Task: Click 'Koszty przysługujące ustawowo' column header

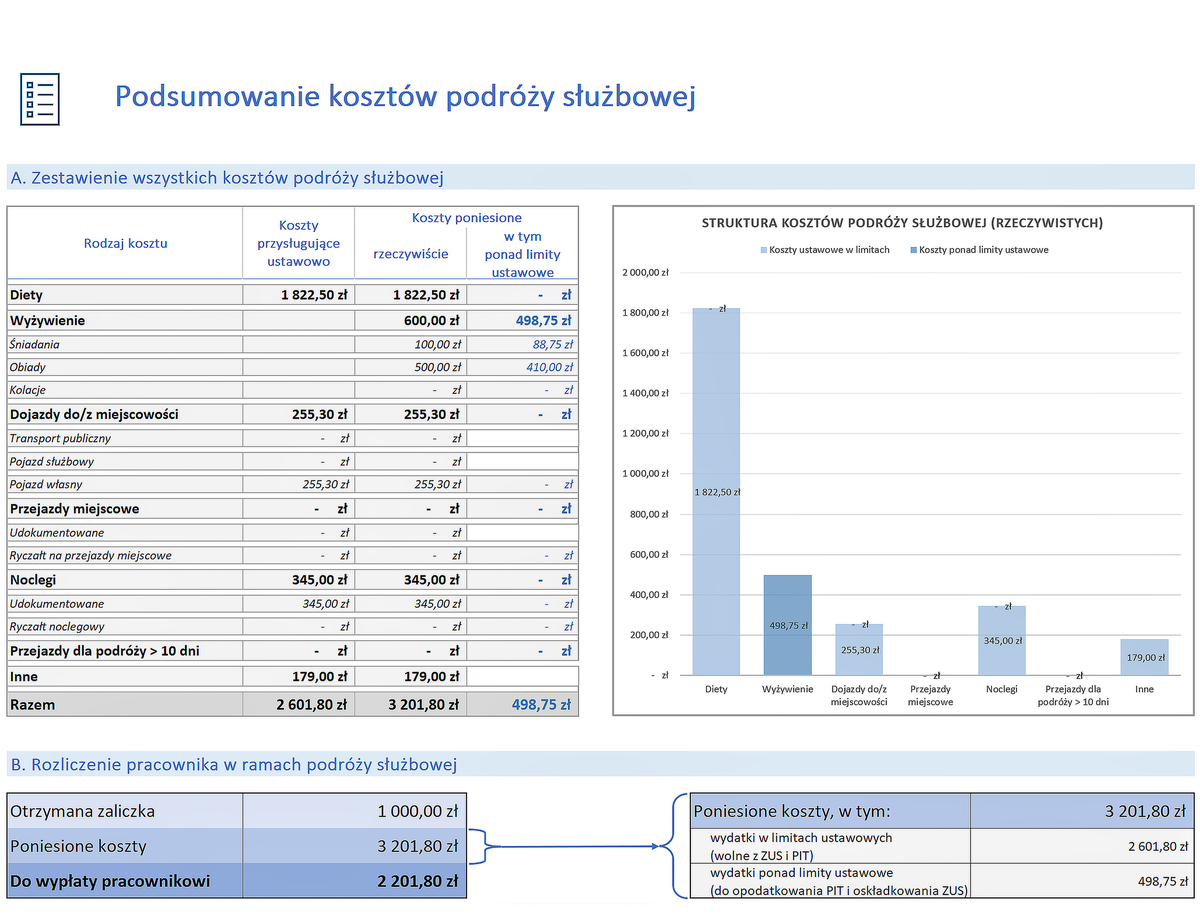Action: (x=298, y=243)
